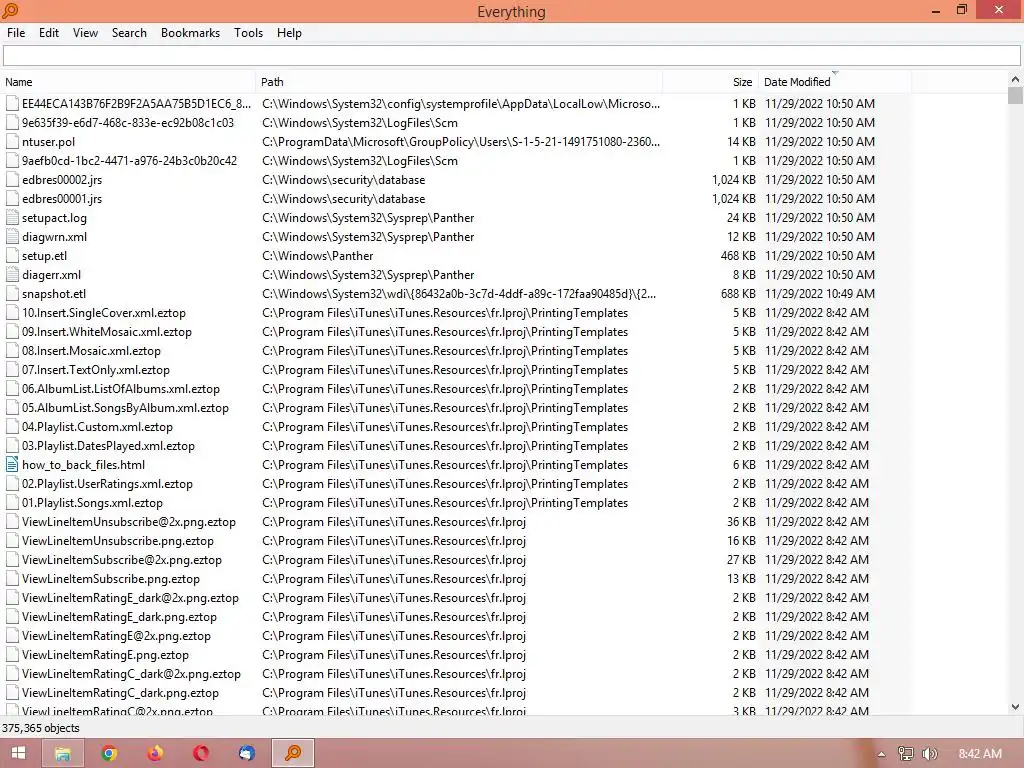Click the 468 KB size cell
Image resolution: width=1024 pixels, height=768 pixels.
click(x=738, y=256)
